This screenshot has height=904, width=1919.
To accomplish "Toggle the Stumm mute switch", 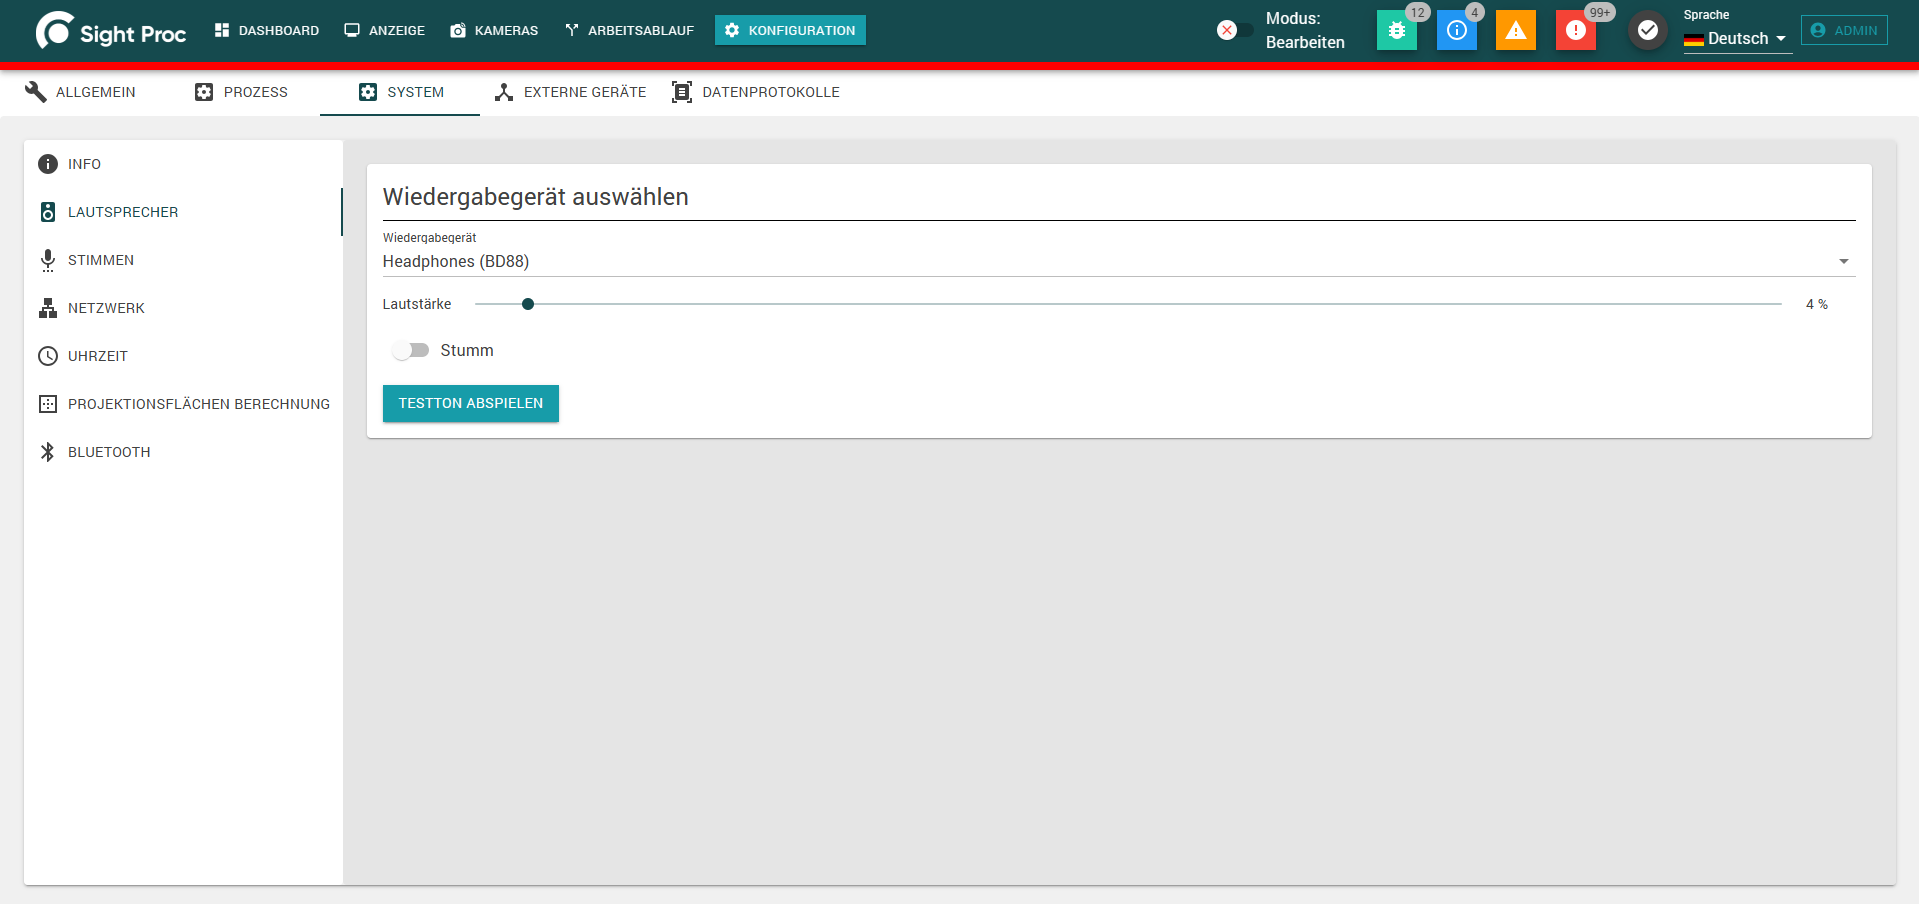I will pyautogui.click(x=411, y=350).
